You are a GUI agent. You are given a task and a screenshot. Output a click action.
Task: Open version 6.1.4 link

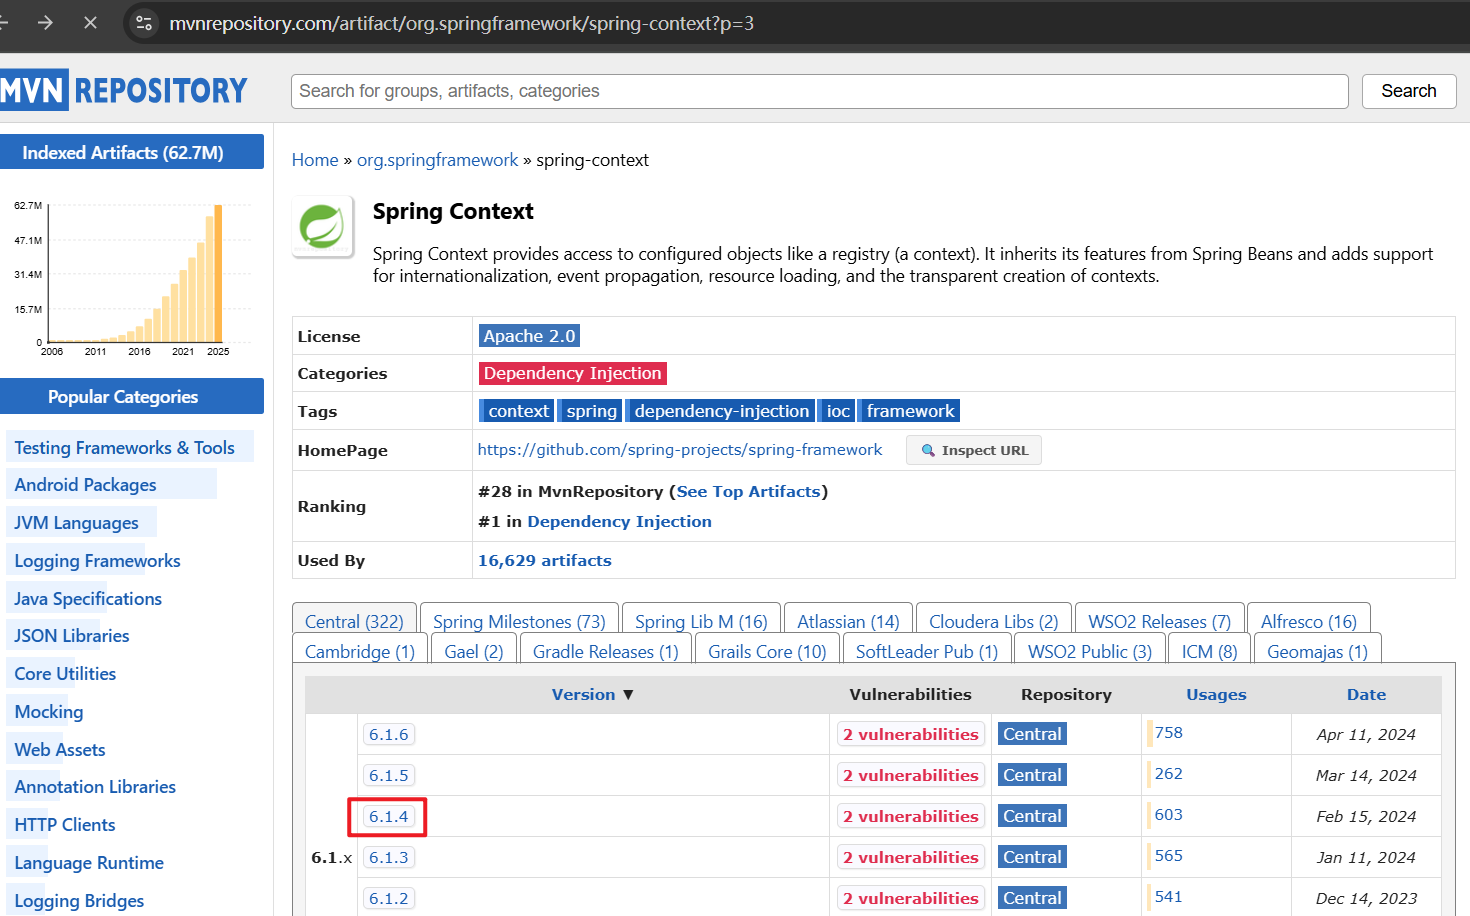(x=388, y=816)
